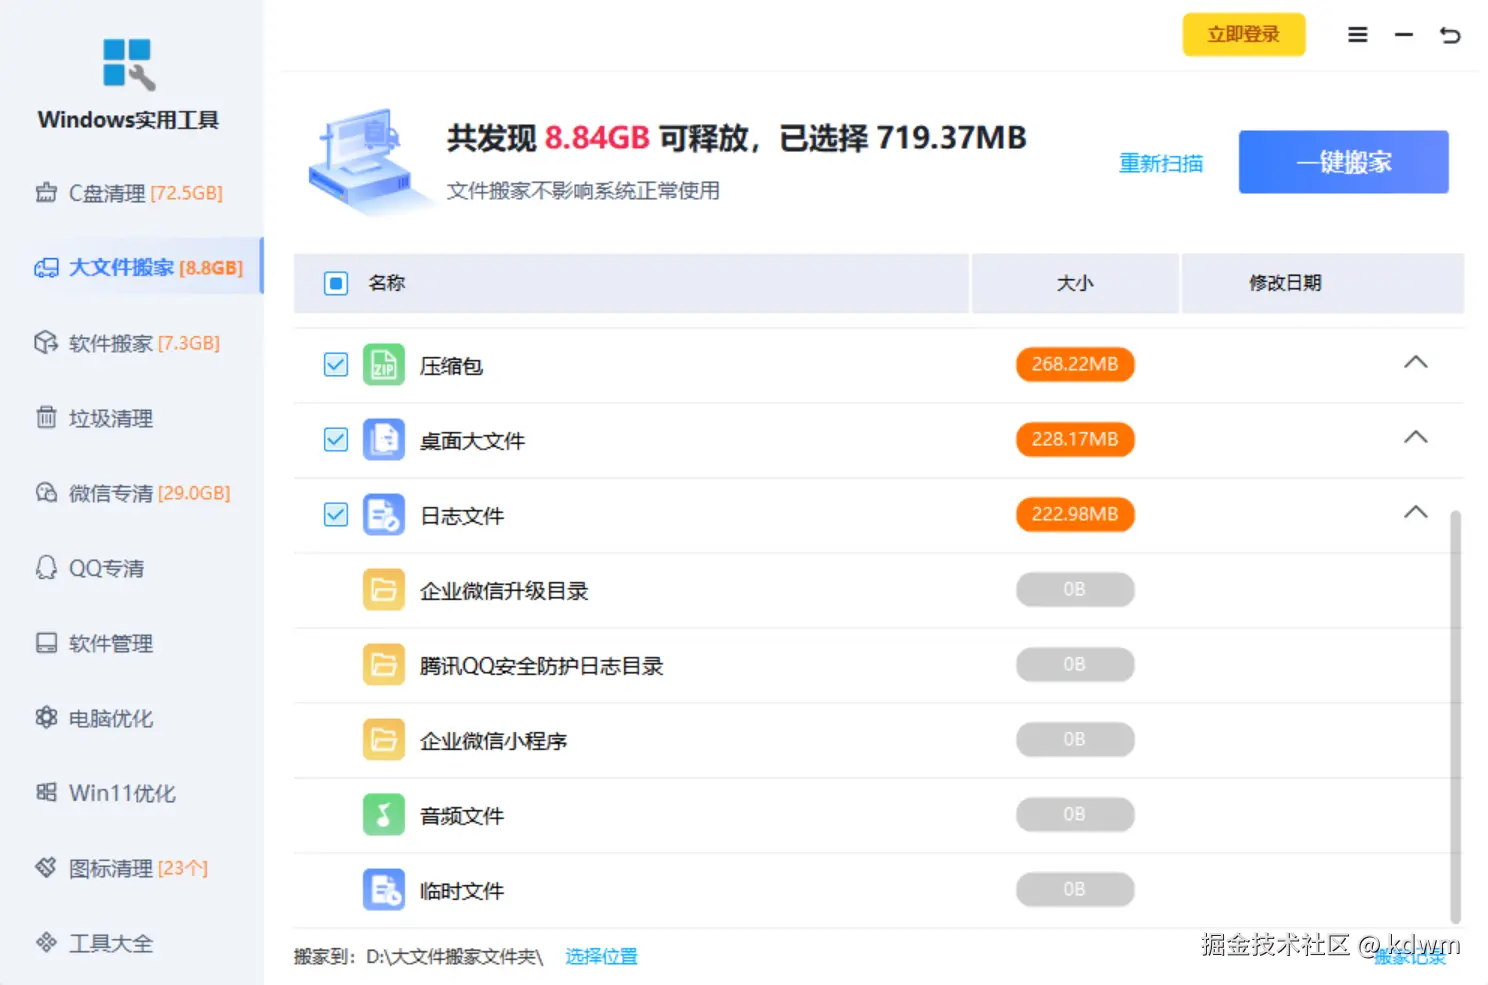
Task: Toggle the select-all checkbox in header
Action: coord(335,283)
